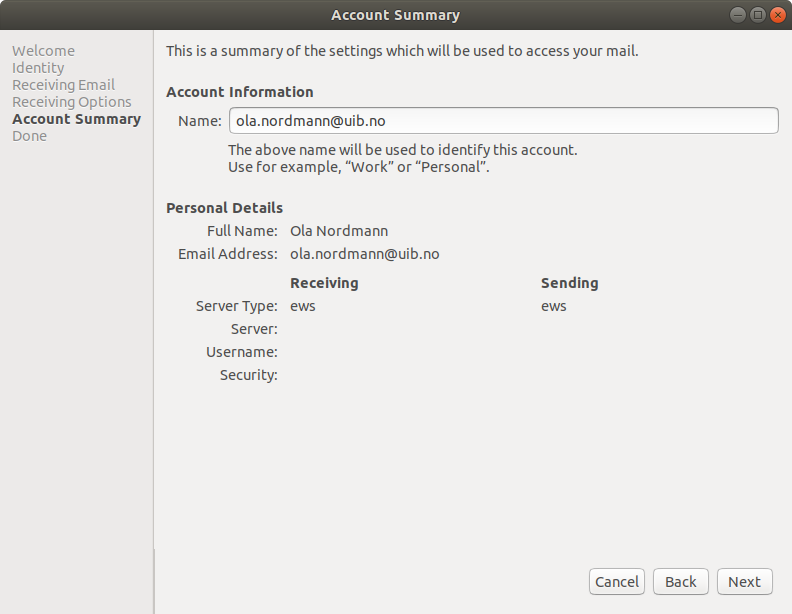Select the Welcome step in sidebar
Image resolution: width=792 pixels, height=614 pixels.
[43, 51]
